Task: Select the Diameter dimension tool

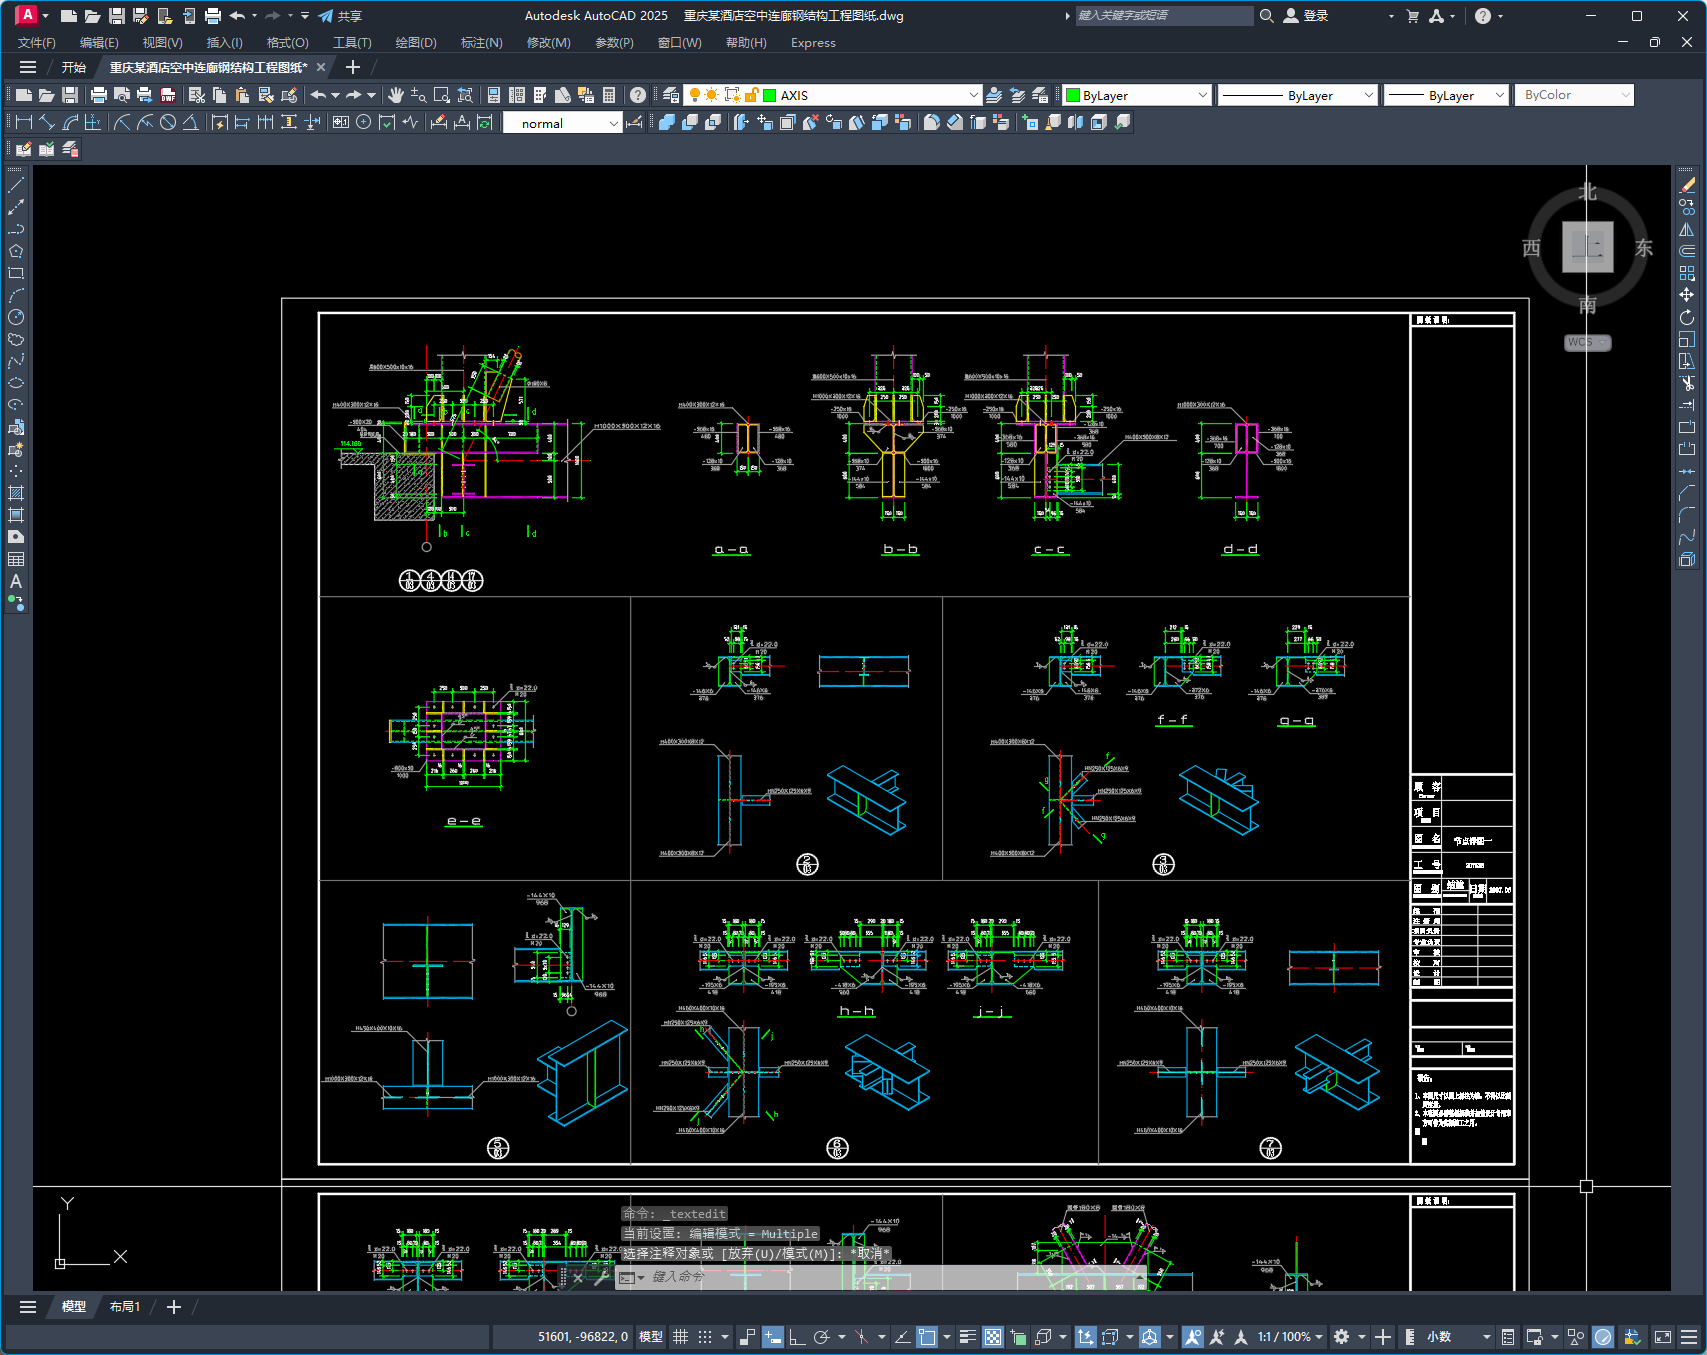Action: point(168,122)
